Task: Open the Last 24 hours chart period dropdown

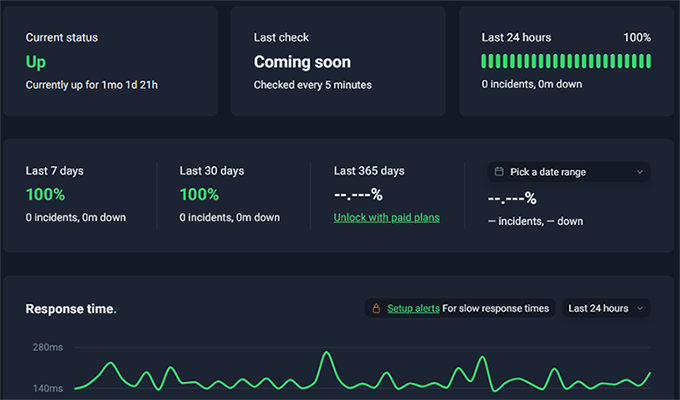Action: pos(605,309)
